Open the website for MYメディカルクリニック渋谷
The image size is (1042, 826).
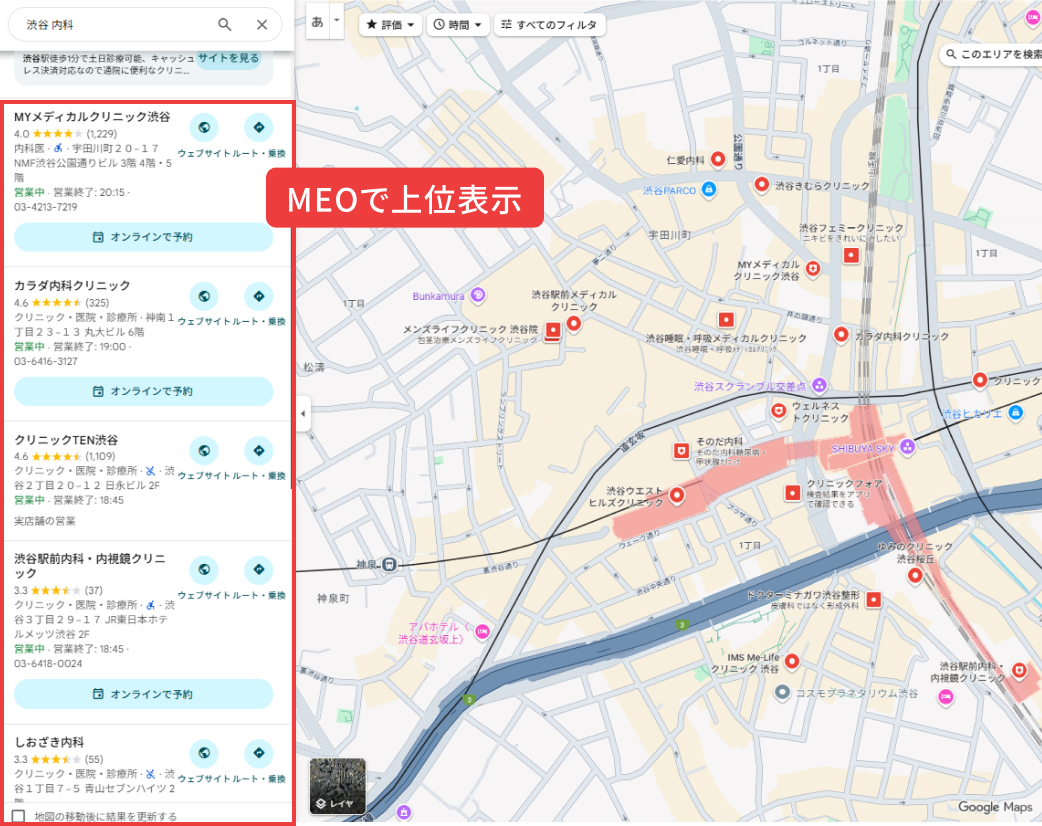[204, 128]
